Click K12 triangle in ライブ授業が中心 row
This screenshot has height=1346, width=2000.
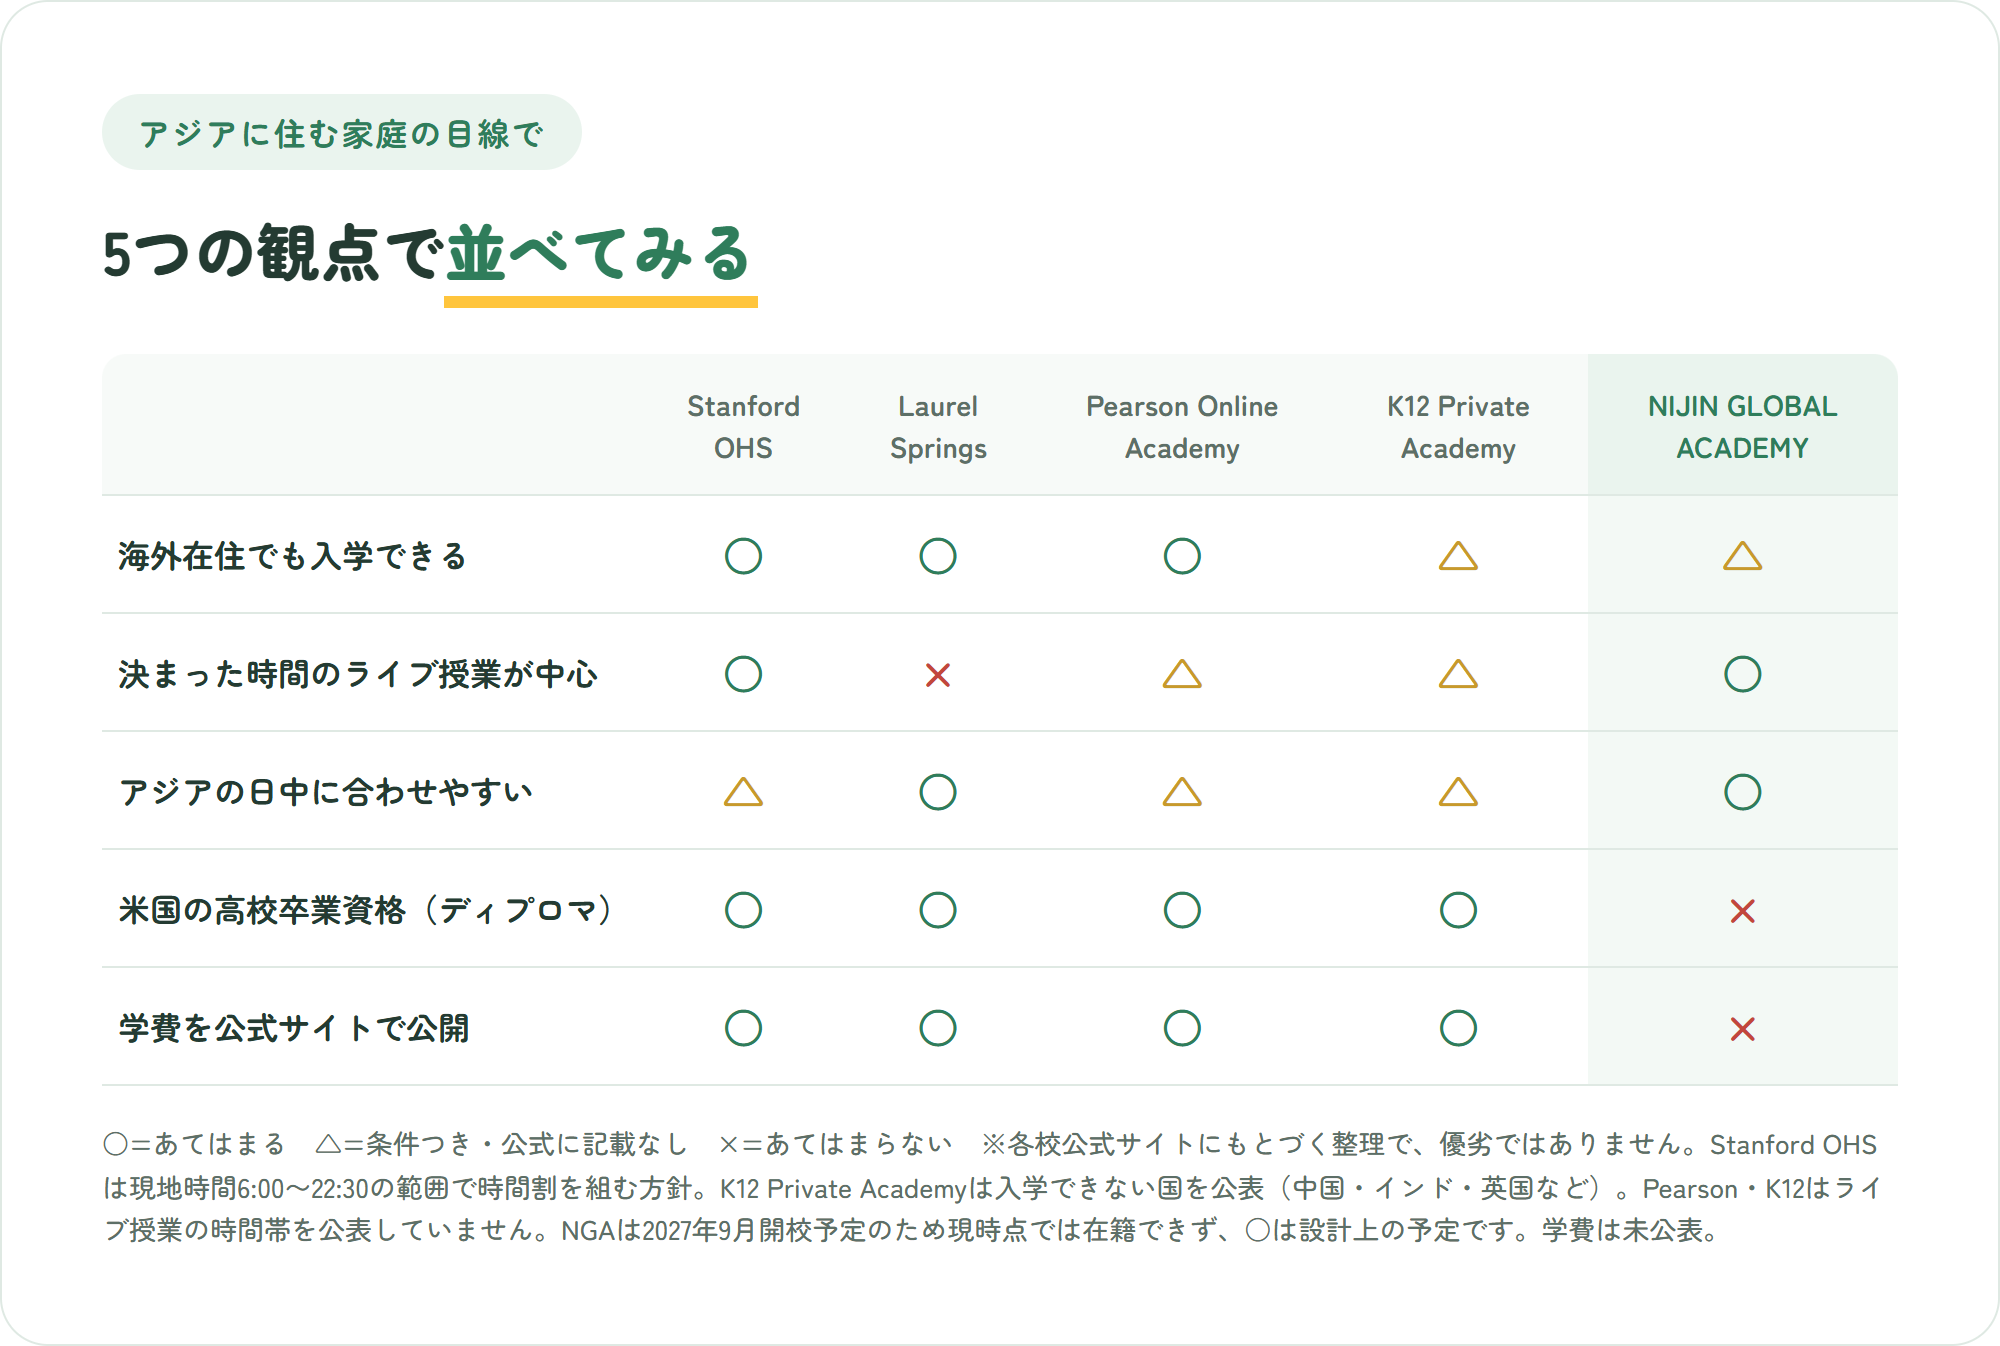point(1458,674)
